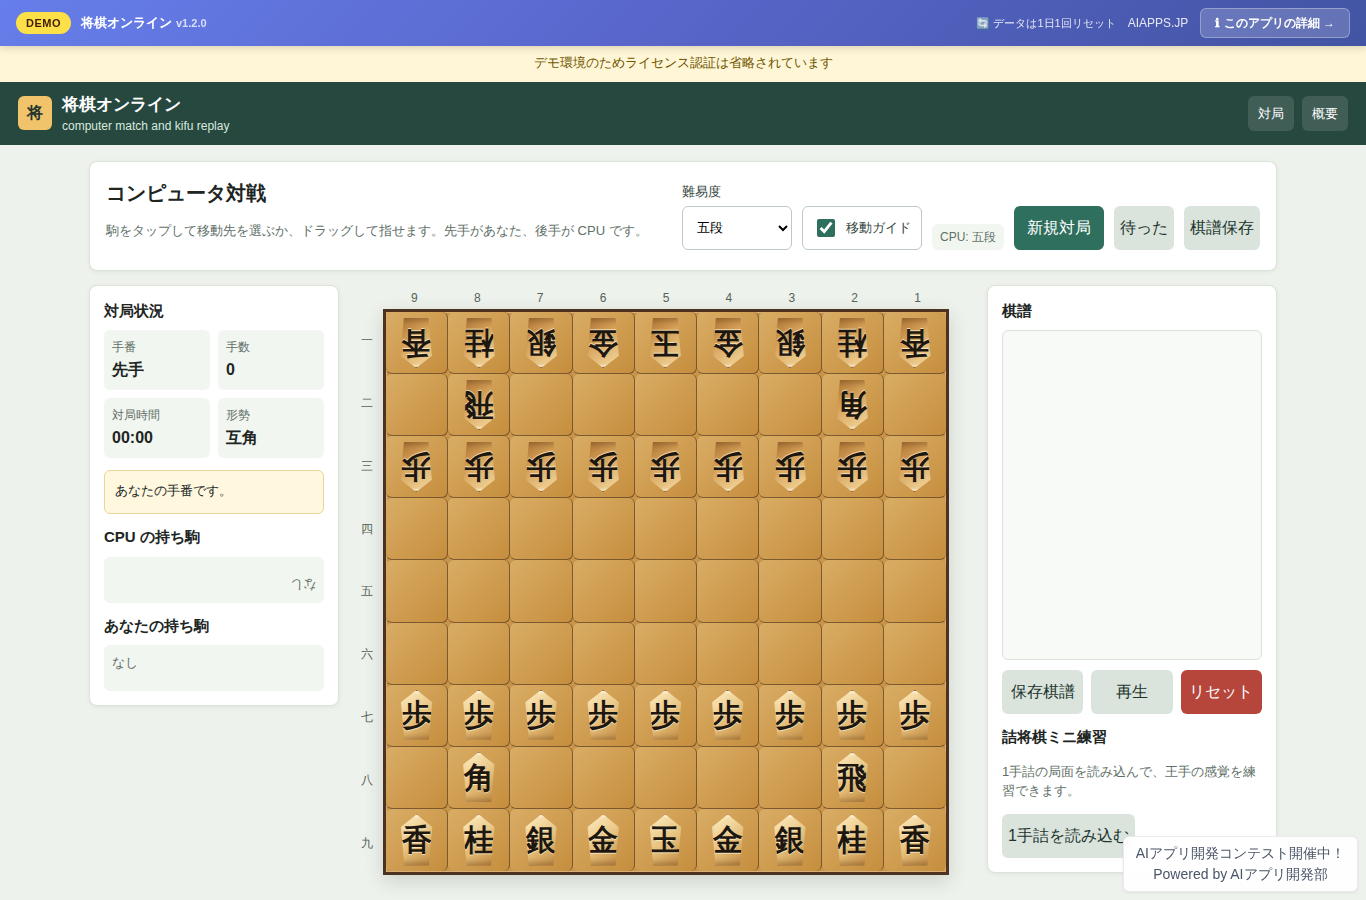Click the 00:00 game time value
Screen dimensions: 1366x900
coord(132,438)
